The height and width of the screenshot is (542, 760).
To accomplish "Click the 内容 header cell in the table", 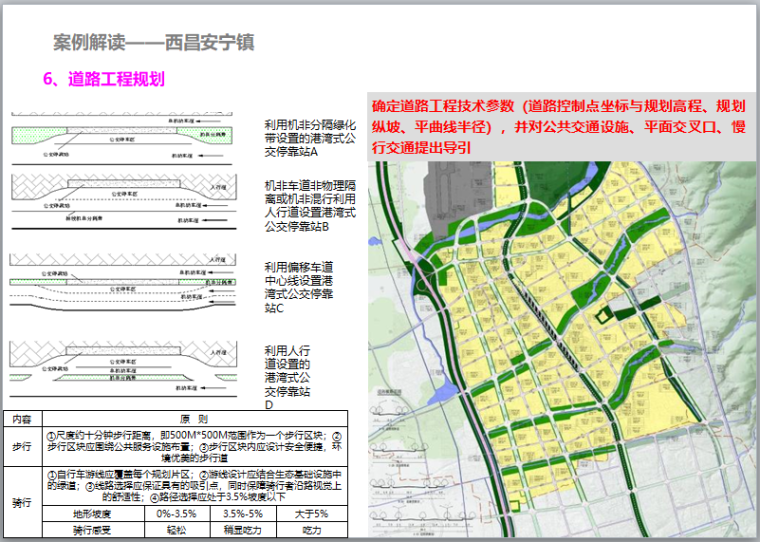I will (x=20, y=419).
